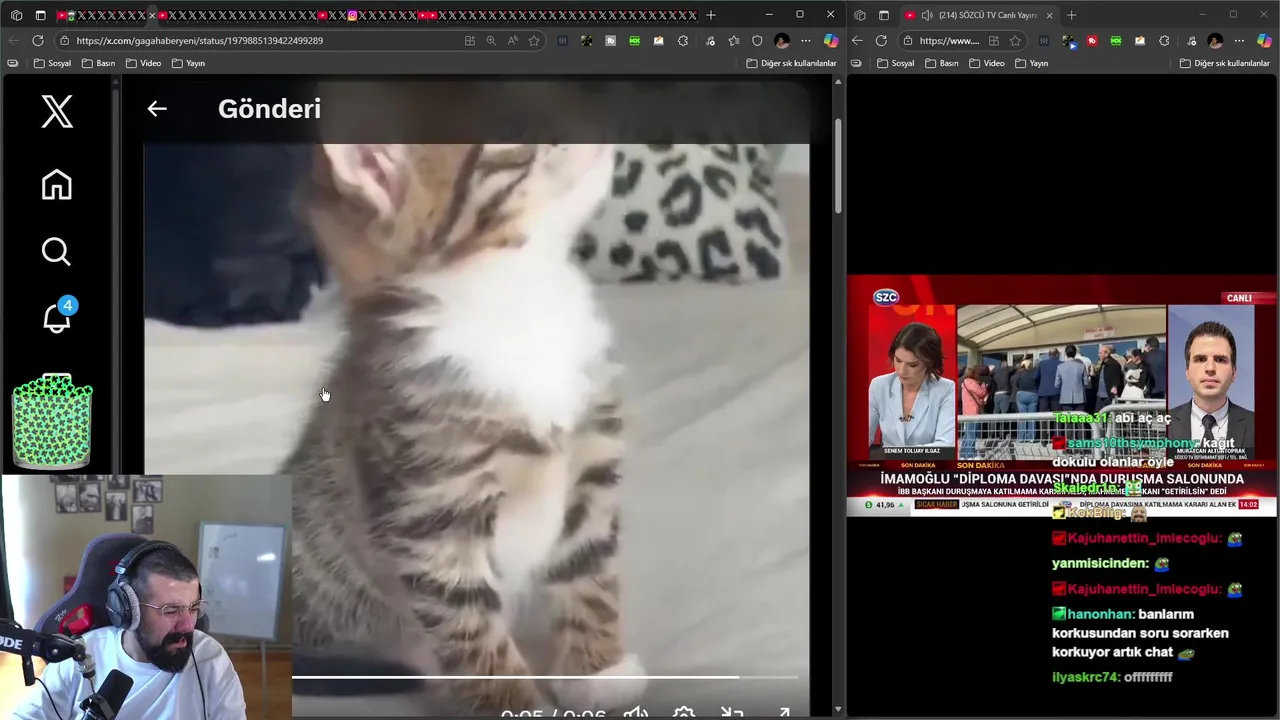
Task: Click the left page vertical scrollbar
Action: tap(837, 165)
